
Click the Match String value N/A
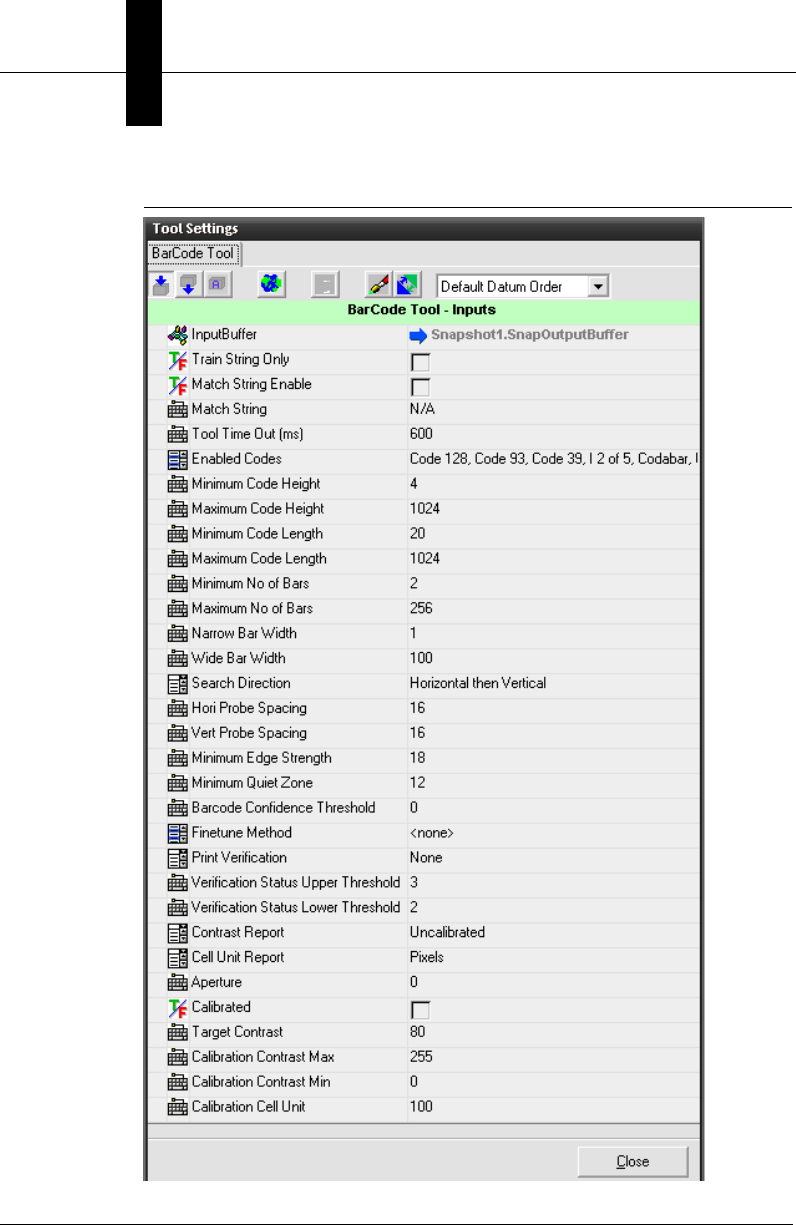pos(421,410)
